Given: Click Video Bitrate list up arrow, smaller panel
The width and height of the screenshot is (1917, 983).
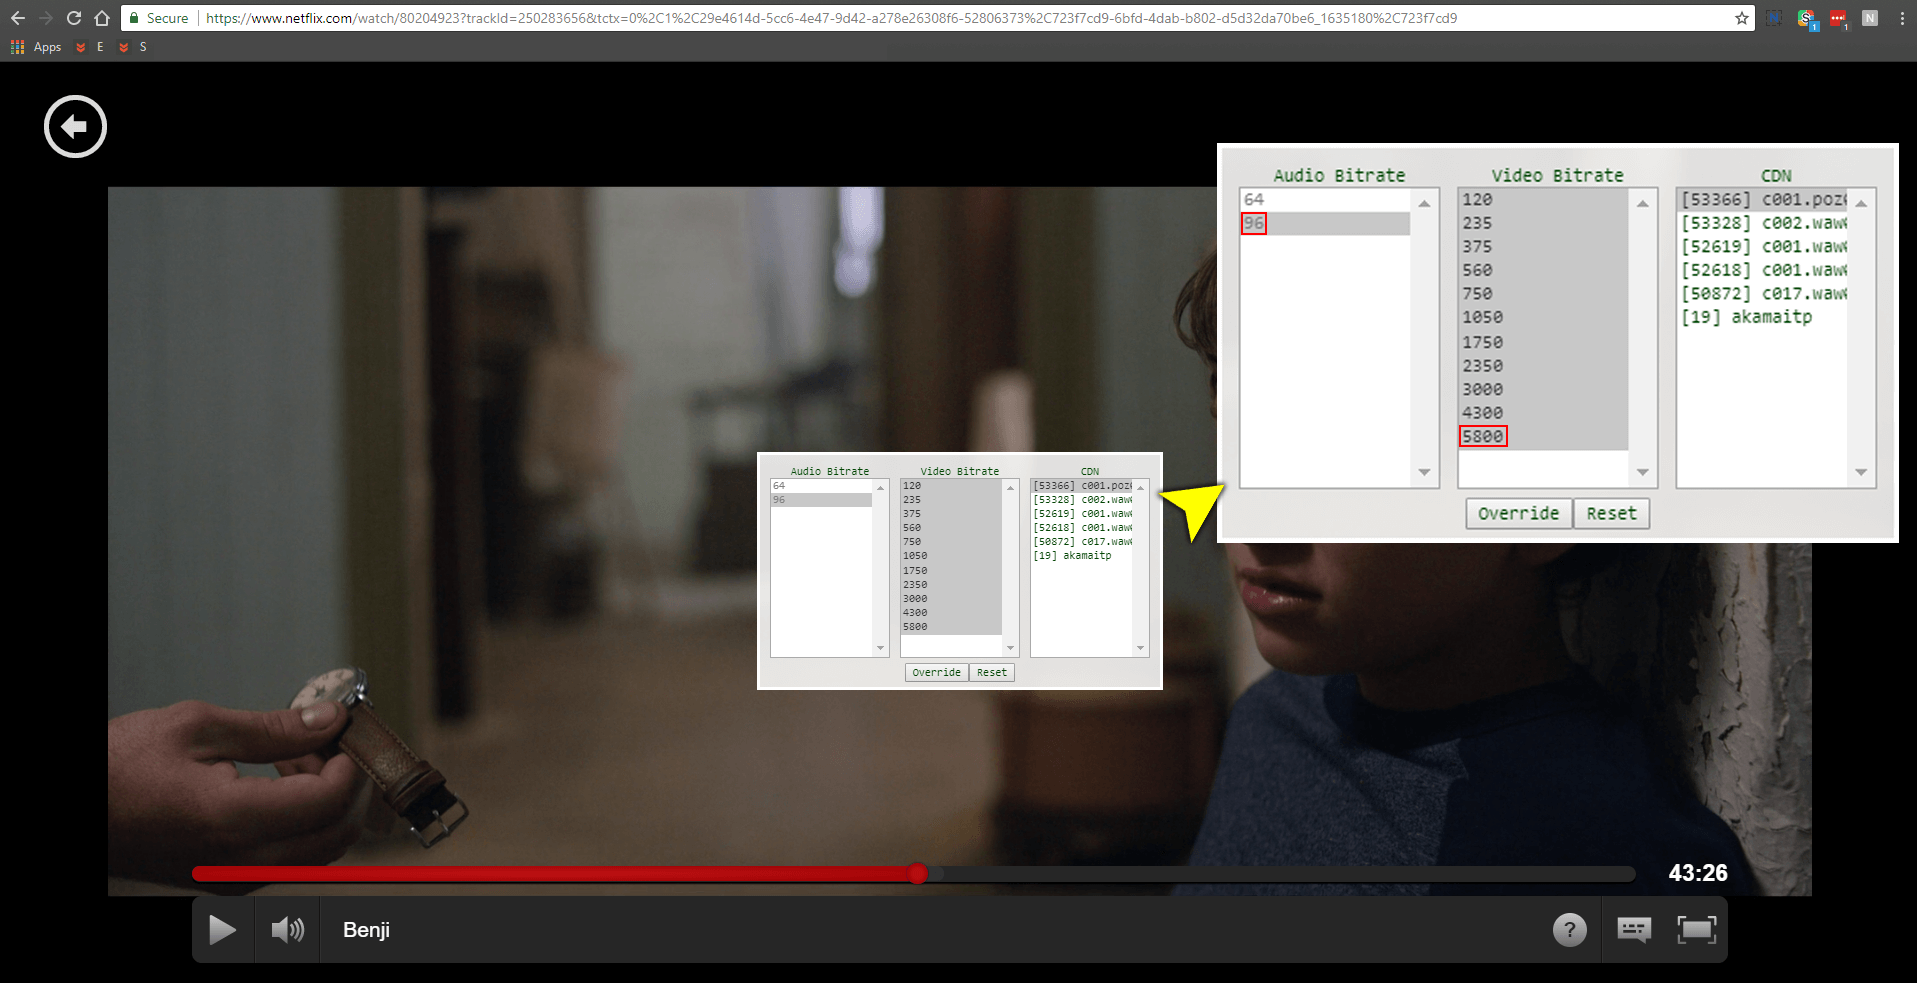Looking at the screenshot, I should pos(1010,488).
